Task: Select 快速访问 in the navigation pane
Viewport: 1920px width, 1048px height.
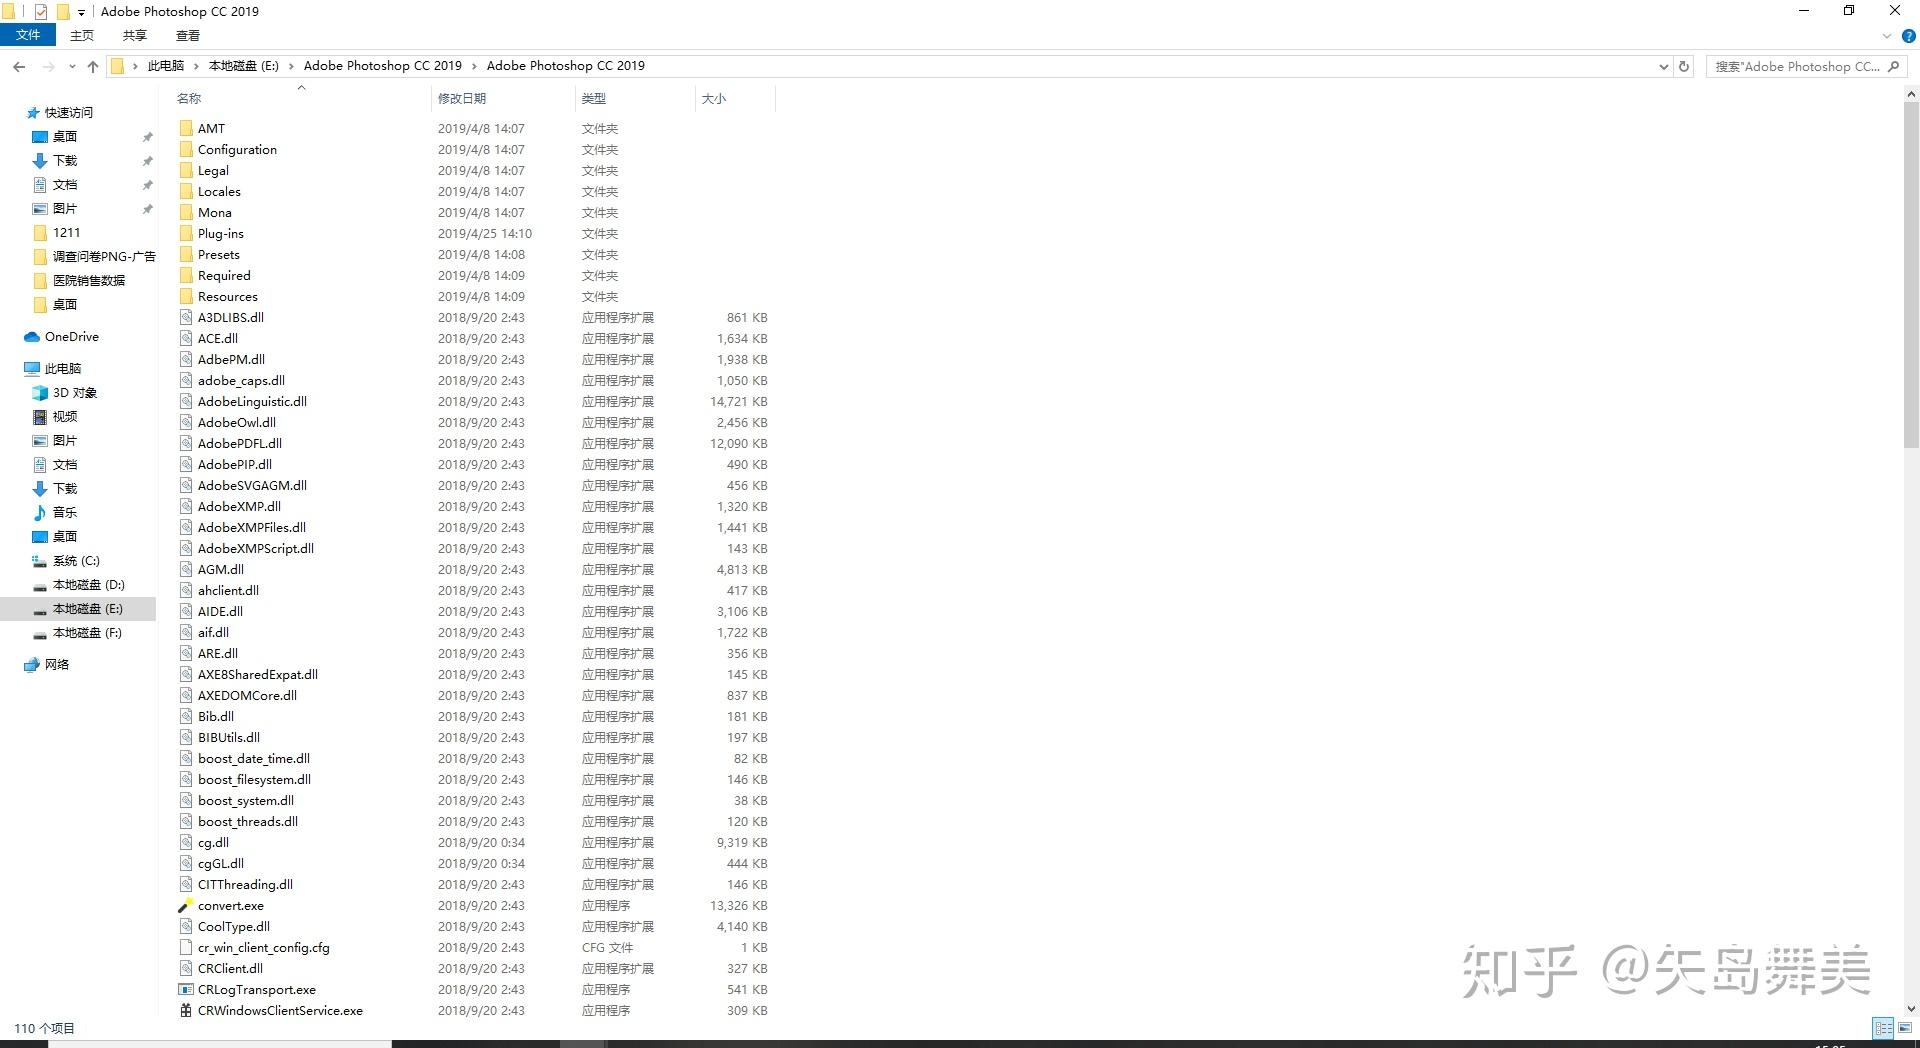Action: pos(68,113)
